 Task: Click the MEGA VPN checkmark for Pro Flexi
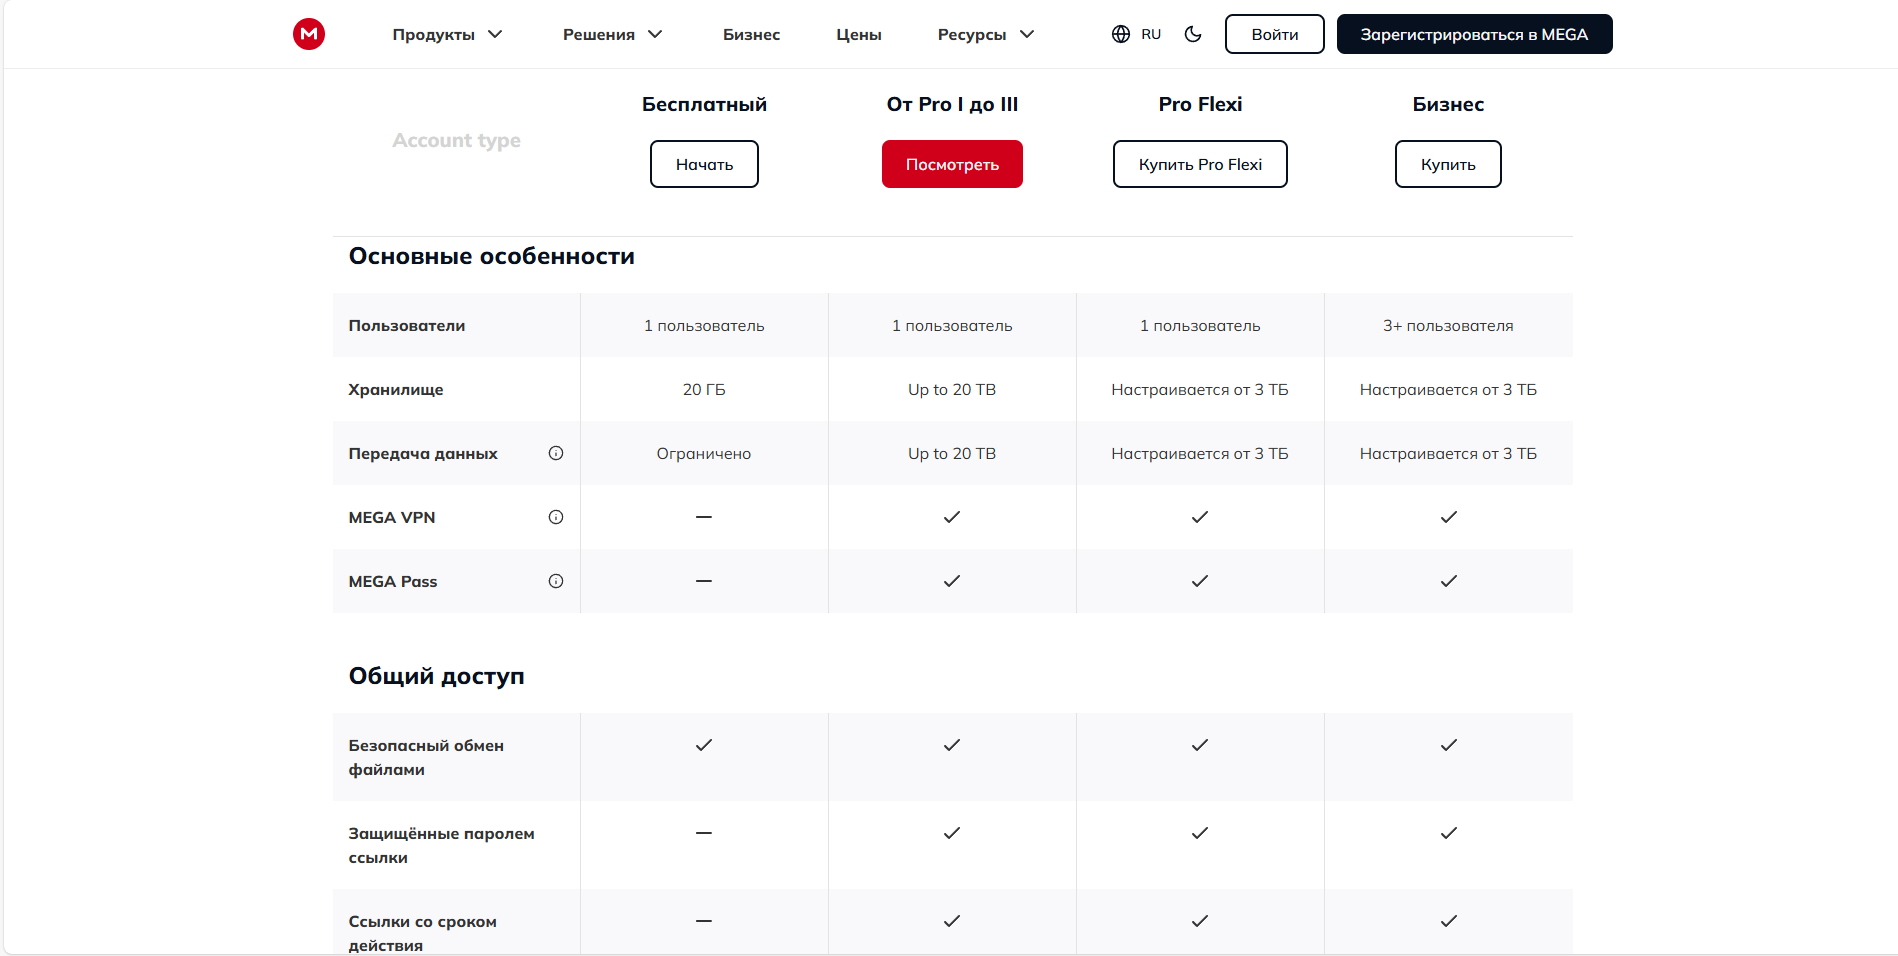click(x=1200, y=517)
